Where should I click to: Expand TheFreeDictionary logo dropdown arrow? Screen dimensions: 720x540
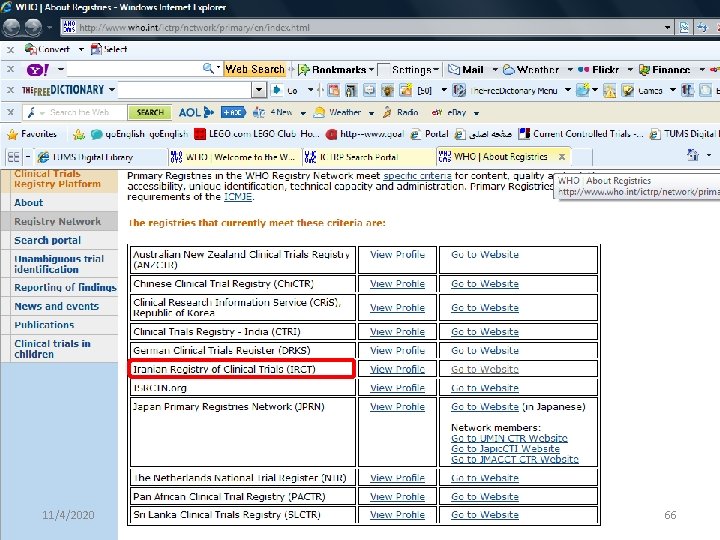pos(112,90)
